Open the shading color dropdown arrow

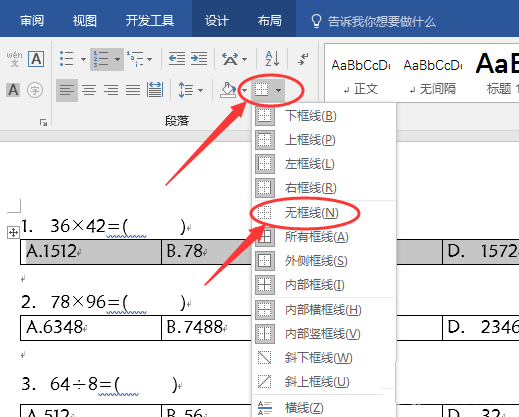pyautogui.click(x=245, y=90)
